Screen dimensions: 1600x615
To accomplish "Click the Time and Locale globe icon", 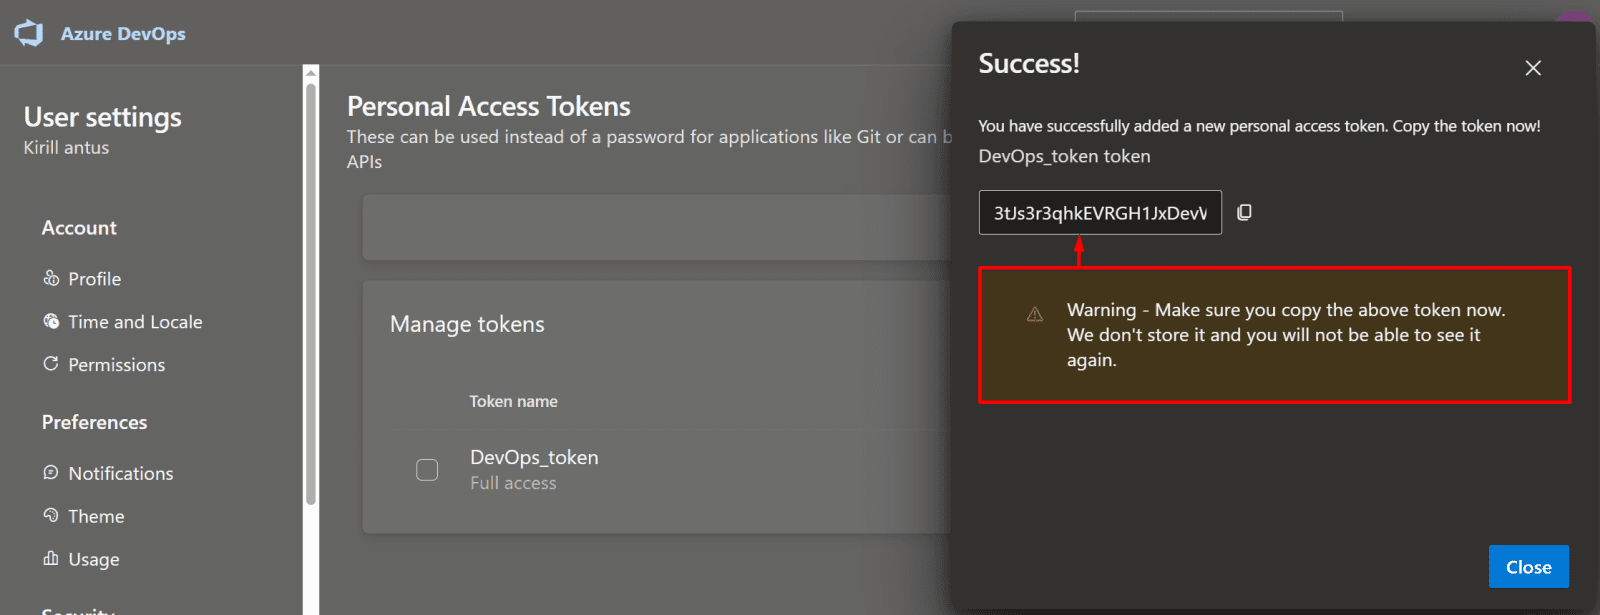I will click(x=51, y=321).
